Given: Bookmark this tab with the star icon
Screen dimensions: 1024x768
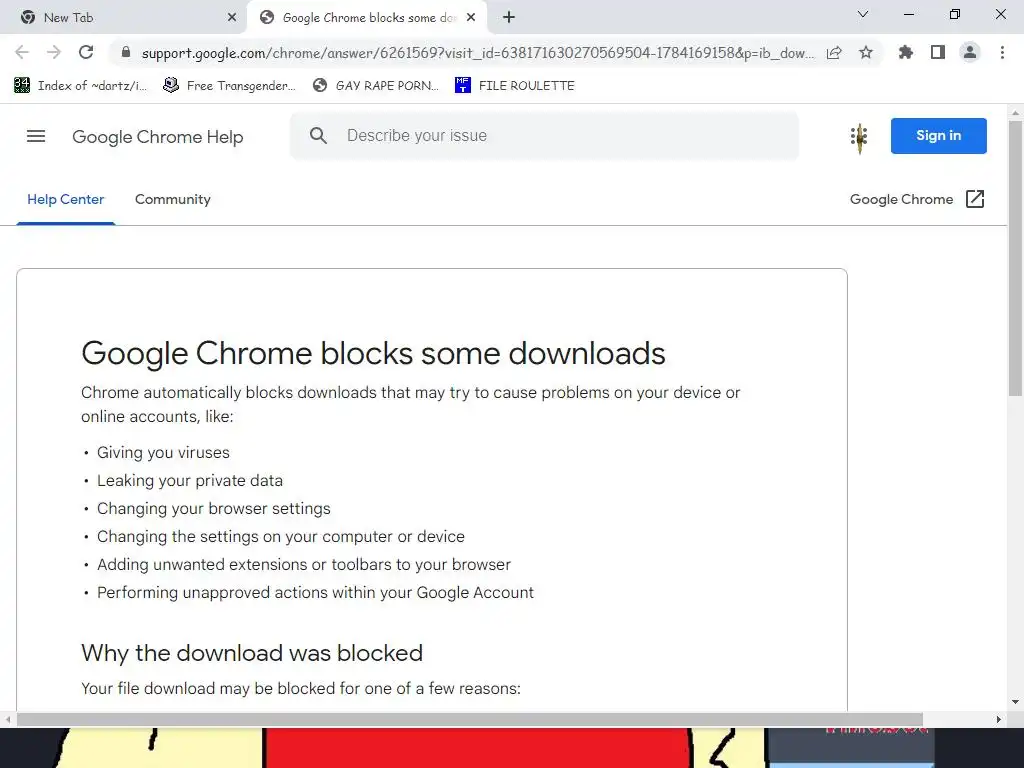Looking at the screenshot, I should [x=866, y=52].
